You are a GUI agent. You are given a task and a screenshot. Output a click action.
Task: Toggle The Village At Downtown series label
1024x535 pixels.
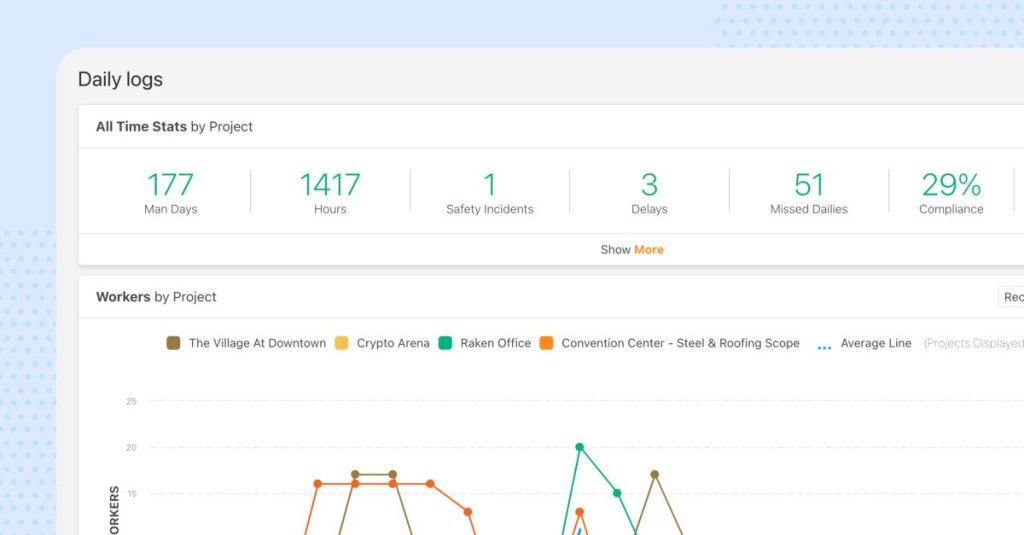(257, 343)
